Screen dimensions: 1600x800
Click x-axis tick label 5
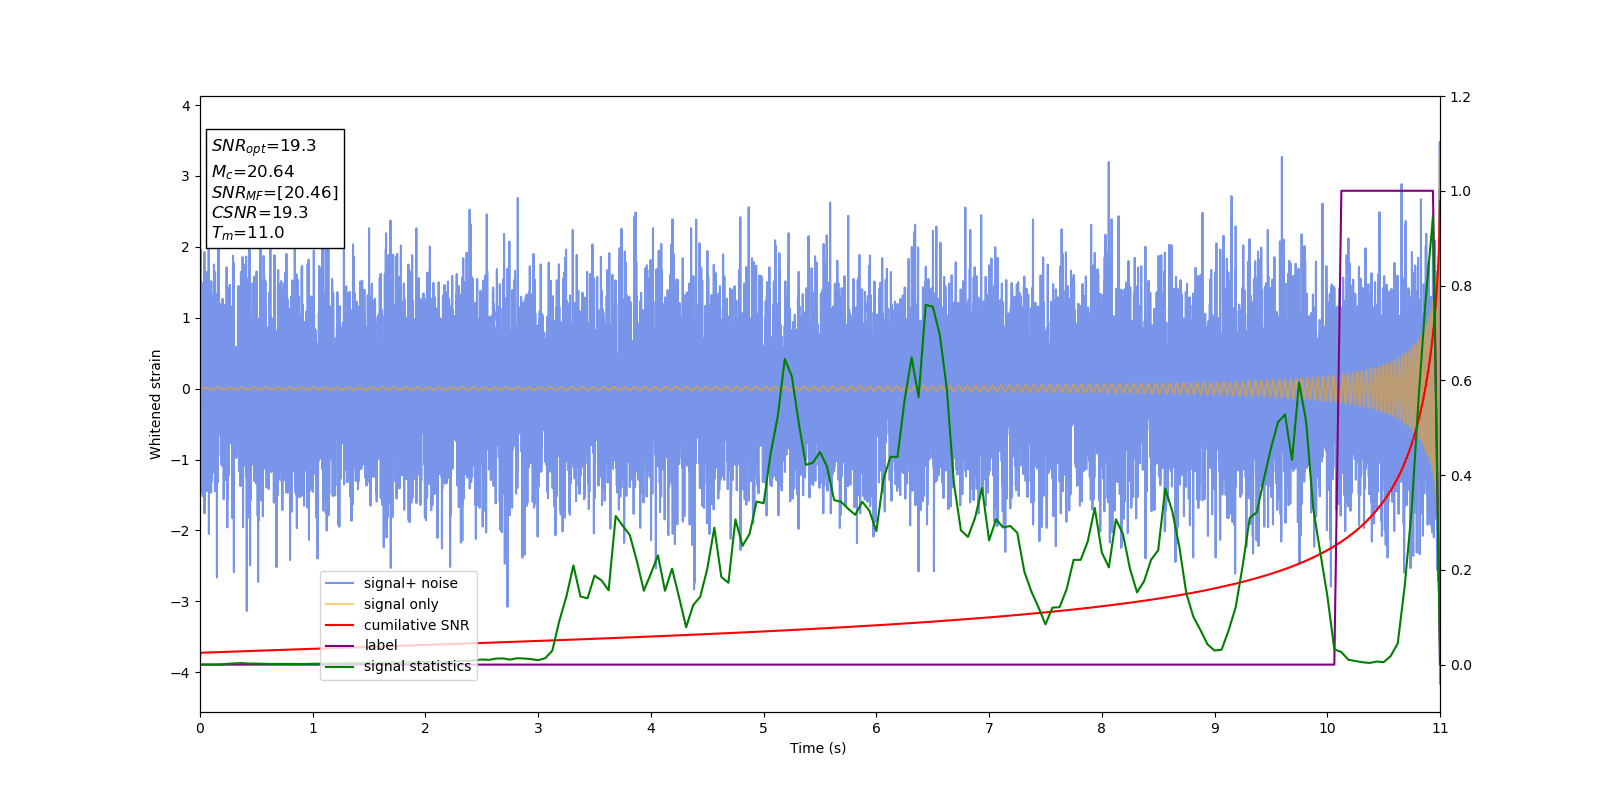[x=764, y=728]
